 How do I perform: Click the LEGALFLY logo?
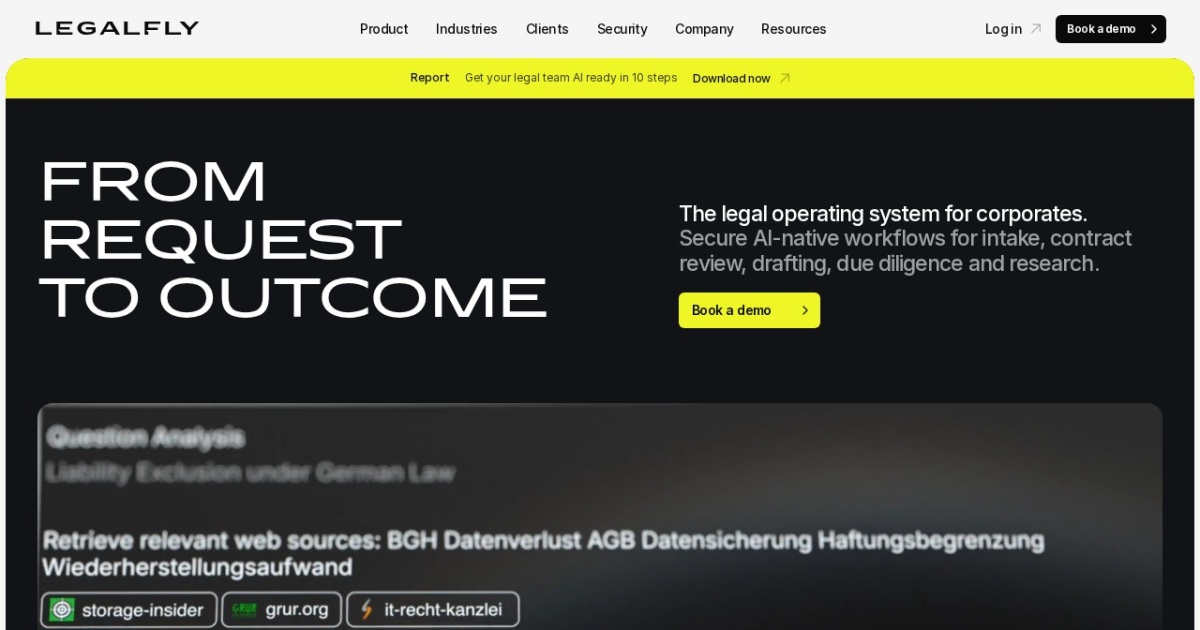pos(117,28)
